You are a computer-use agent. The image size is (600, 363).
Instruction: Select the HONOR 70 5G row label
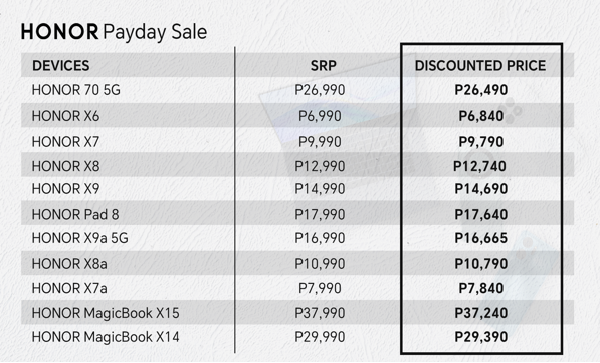point(76,90)
